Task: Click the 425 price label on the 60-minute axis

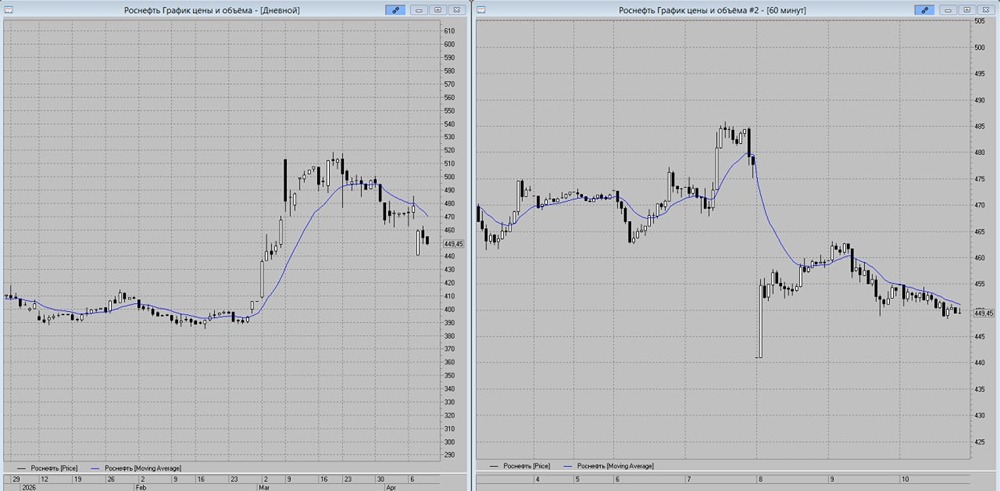Action: click(978, 442)
